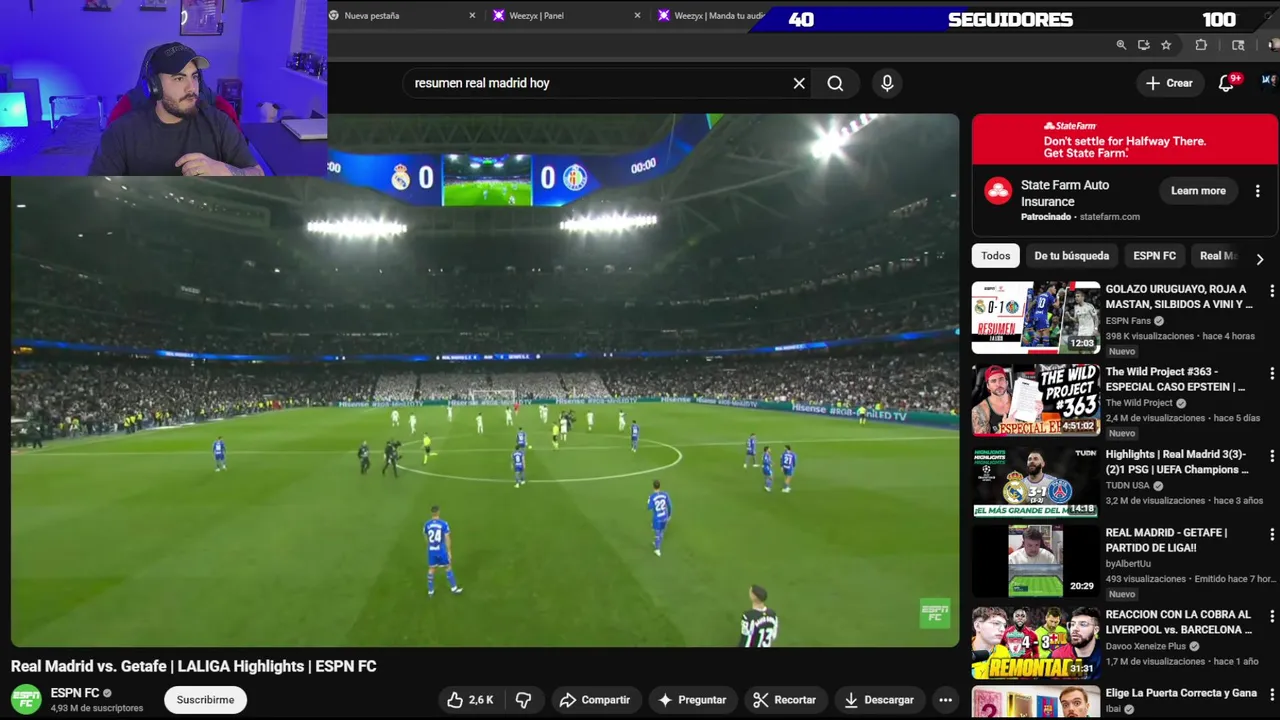The image size is (1280, 720).
Task: Open Elige La Puerta Correcta video title
Action: [1181, 693]
